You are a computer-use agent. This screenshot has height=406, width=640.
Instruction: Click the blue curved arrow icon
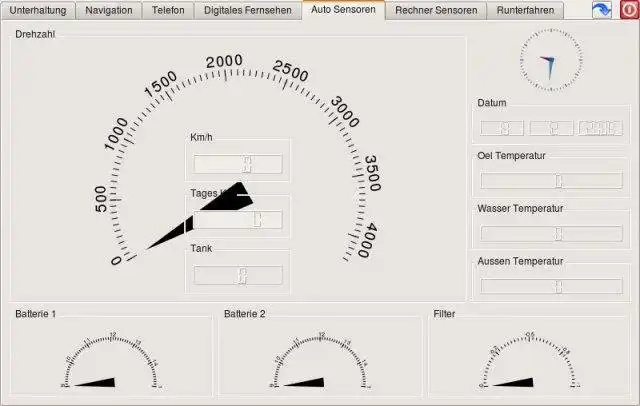pyautogui.click(x=602, y=10)
